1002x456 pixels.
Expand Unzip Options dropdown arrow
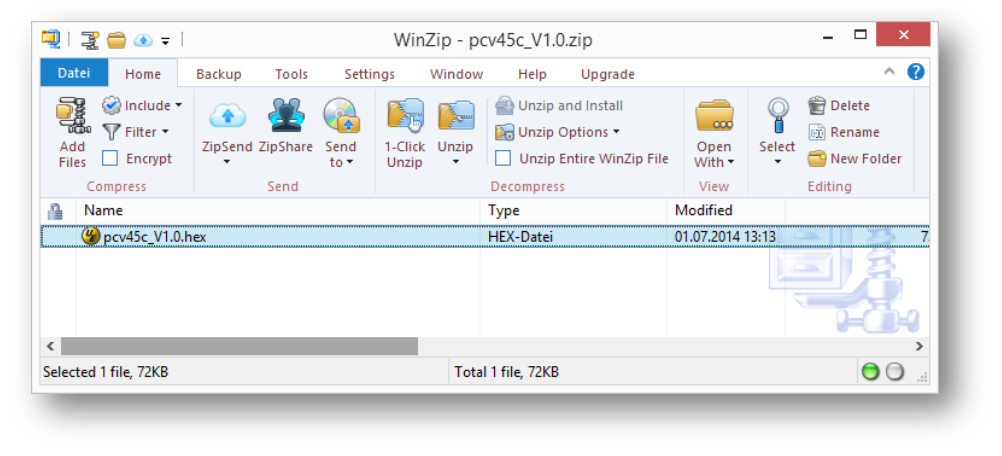coord(616,132)
